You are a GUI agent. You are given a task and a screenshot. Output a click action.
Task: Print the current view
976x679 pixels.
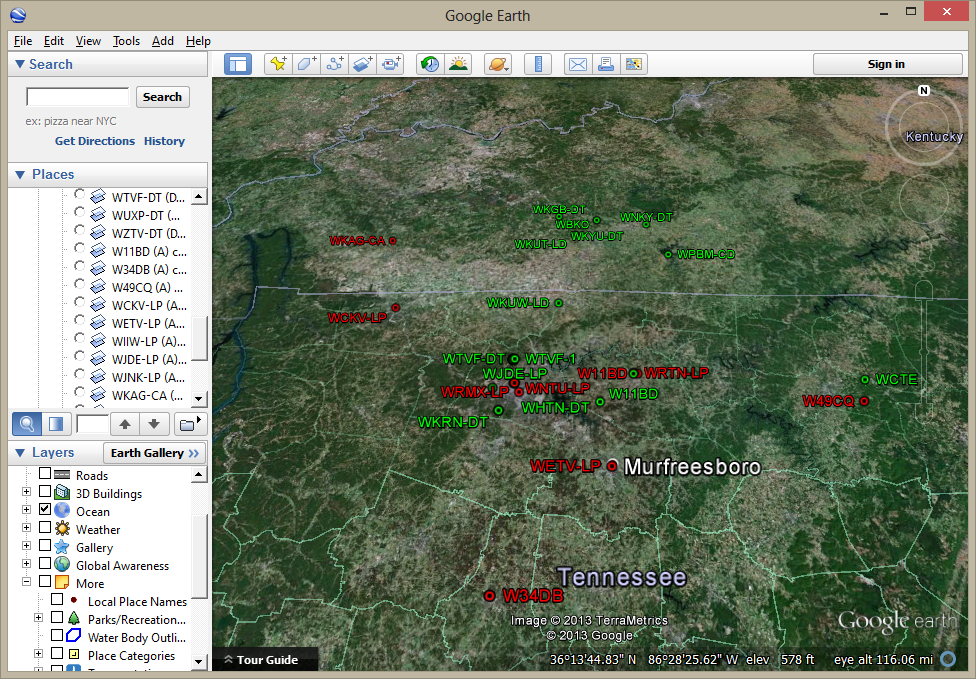[606, 64]
